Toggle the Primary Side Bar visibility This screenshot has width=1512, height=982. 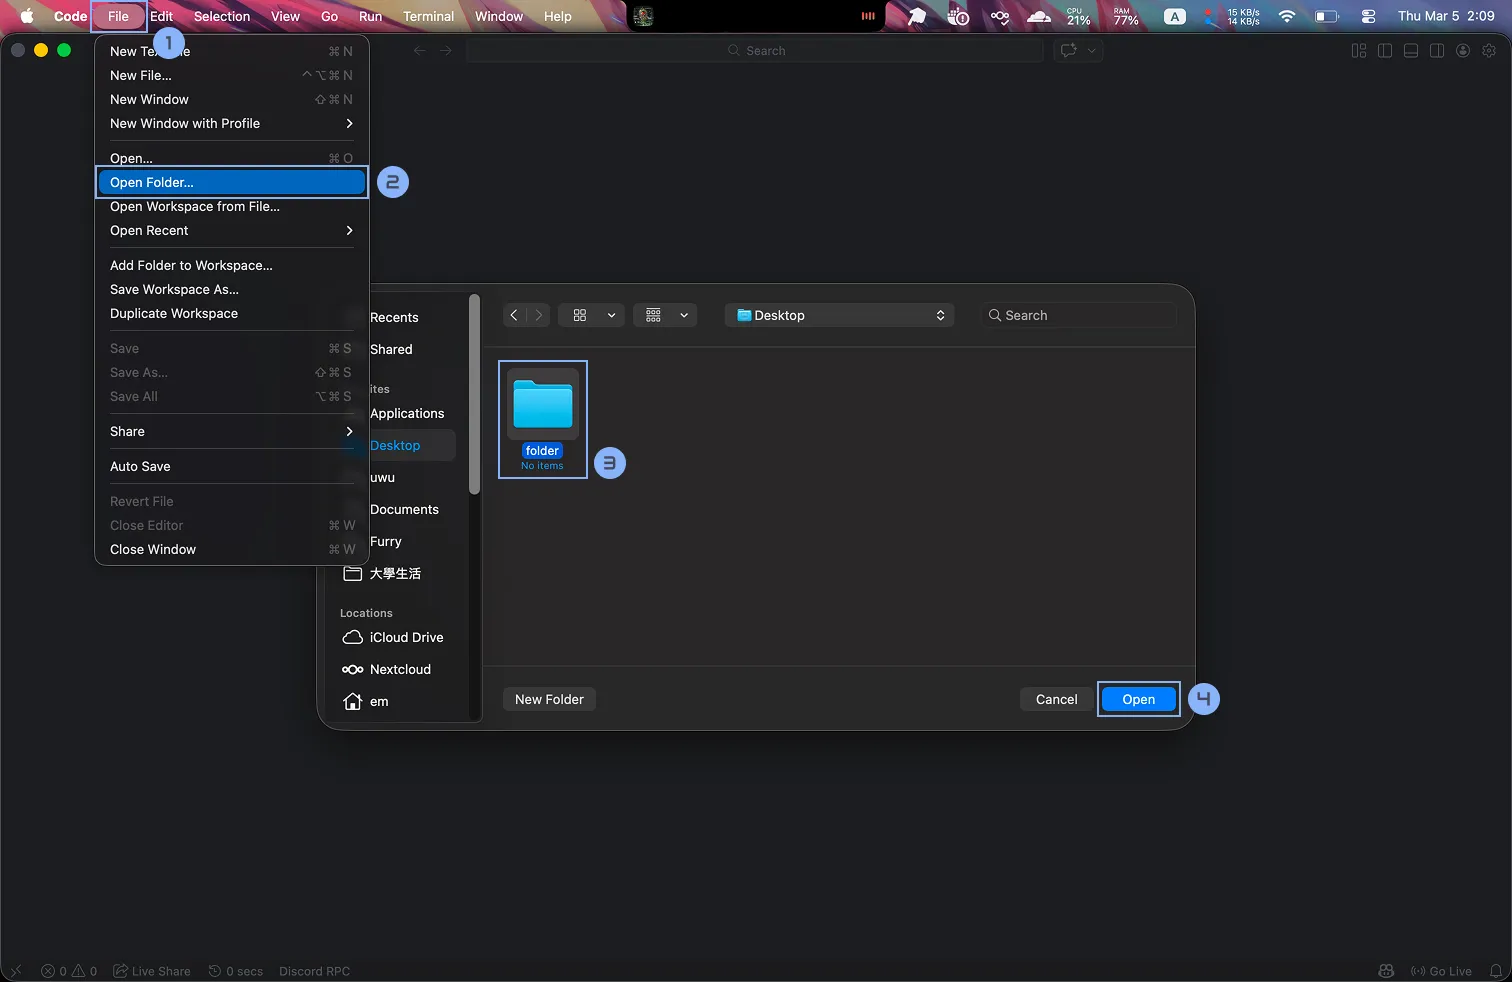coord(1385,50)
